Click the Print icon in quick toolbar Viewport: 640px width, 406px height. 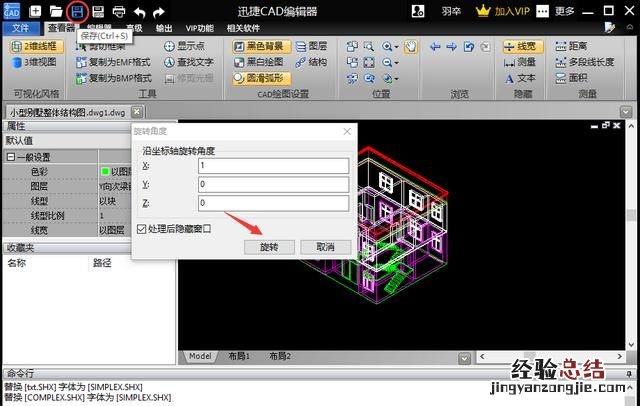[x=119, y=11]
